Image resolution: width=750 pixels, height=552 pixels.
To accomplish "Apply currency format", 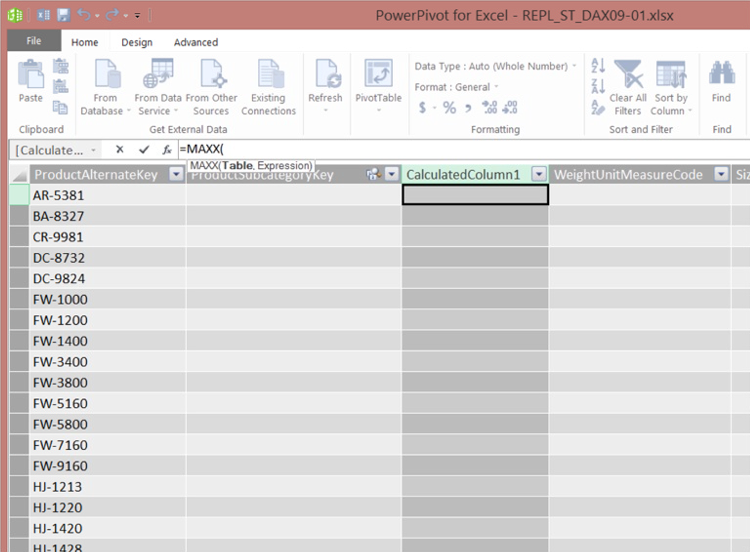I will point(422,107).
